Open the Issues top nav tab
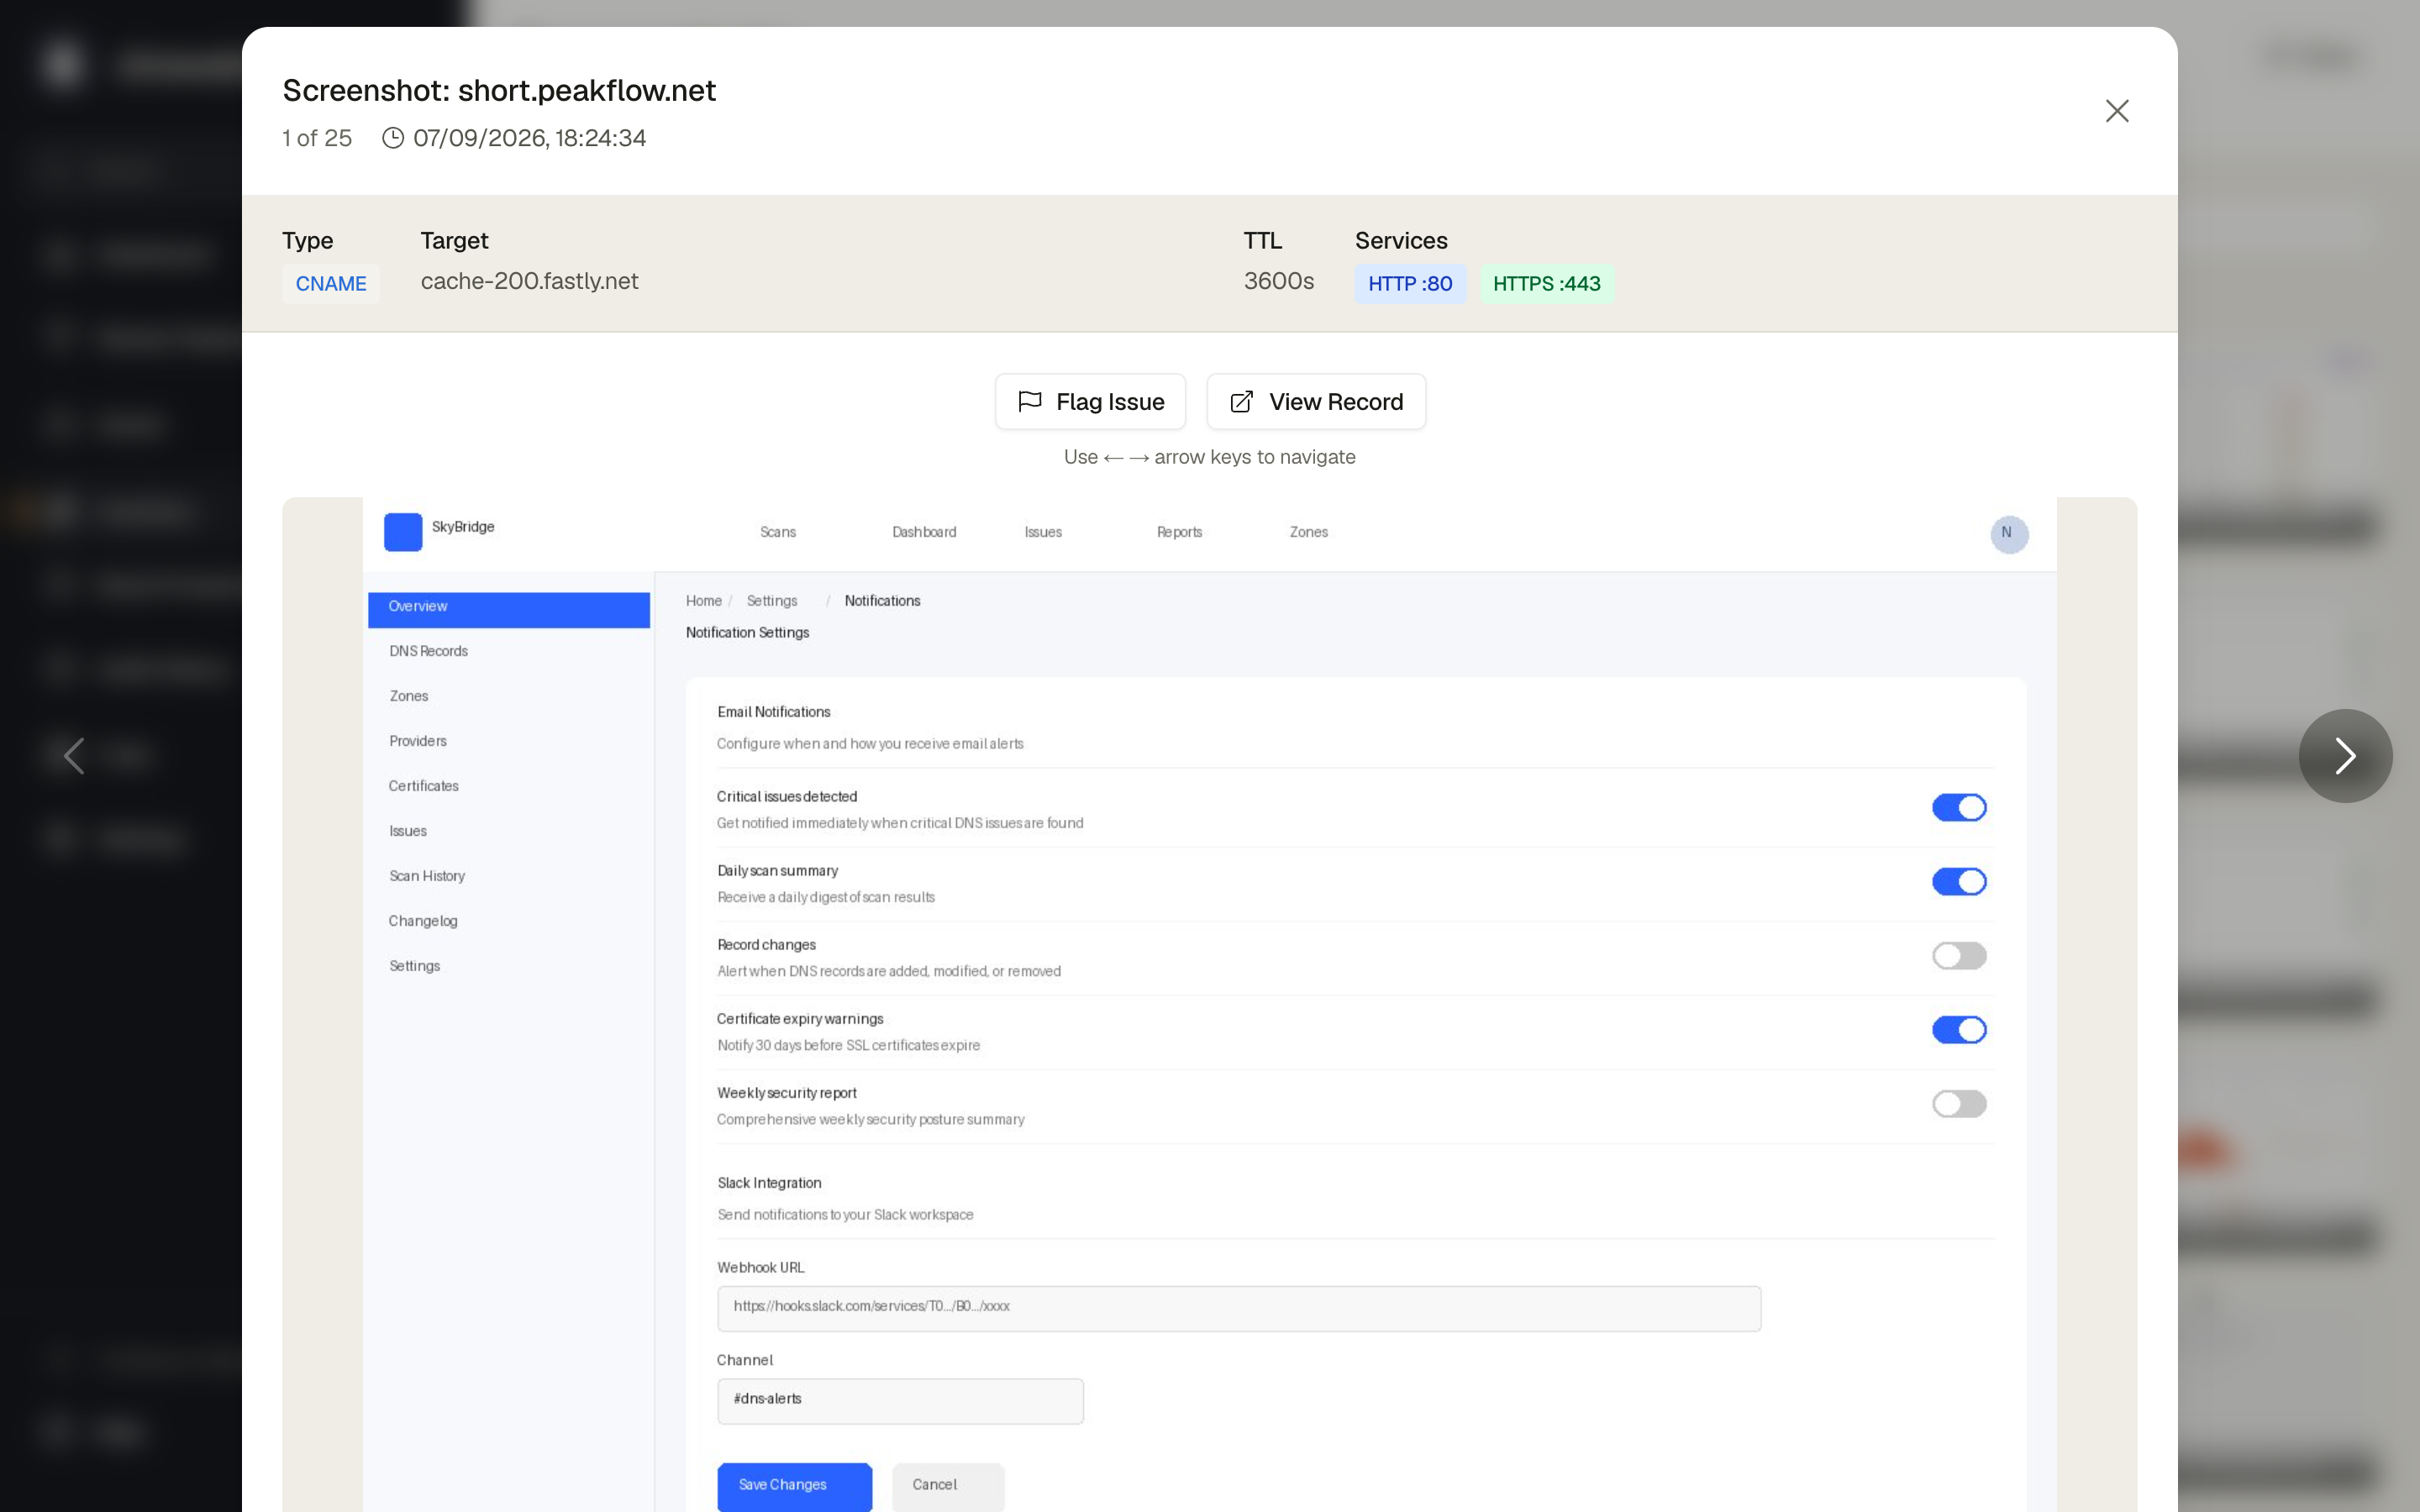Image resolution: width=2420 pixels, height=1512 pixels. [1043, 532]
